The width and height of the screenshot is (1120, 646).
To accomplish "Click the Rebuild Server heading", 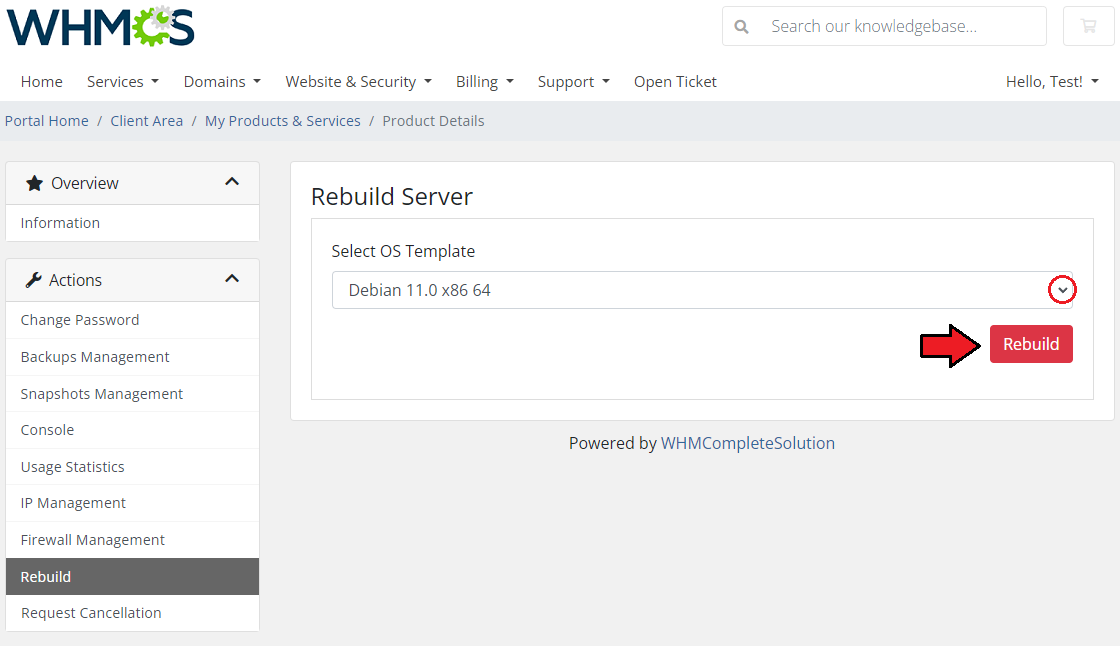I will coord(391,197).
